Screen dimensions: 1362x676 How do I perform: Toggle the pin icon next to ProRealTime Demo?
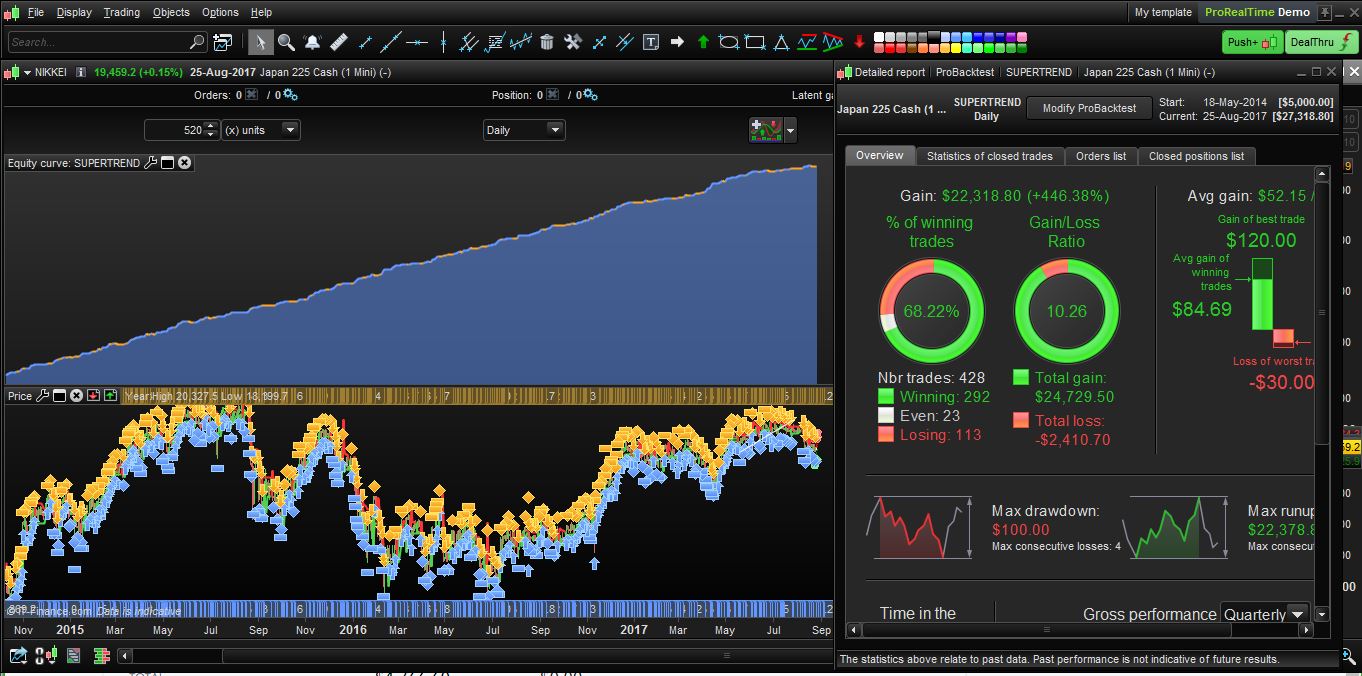click(1325, 13)
